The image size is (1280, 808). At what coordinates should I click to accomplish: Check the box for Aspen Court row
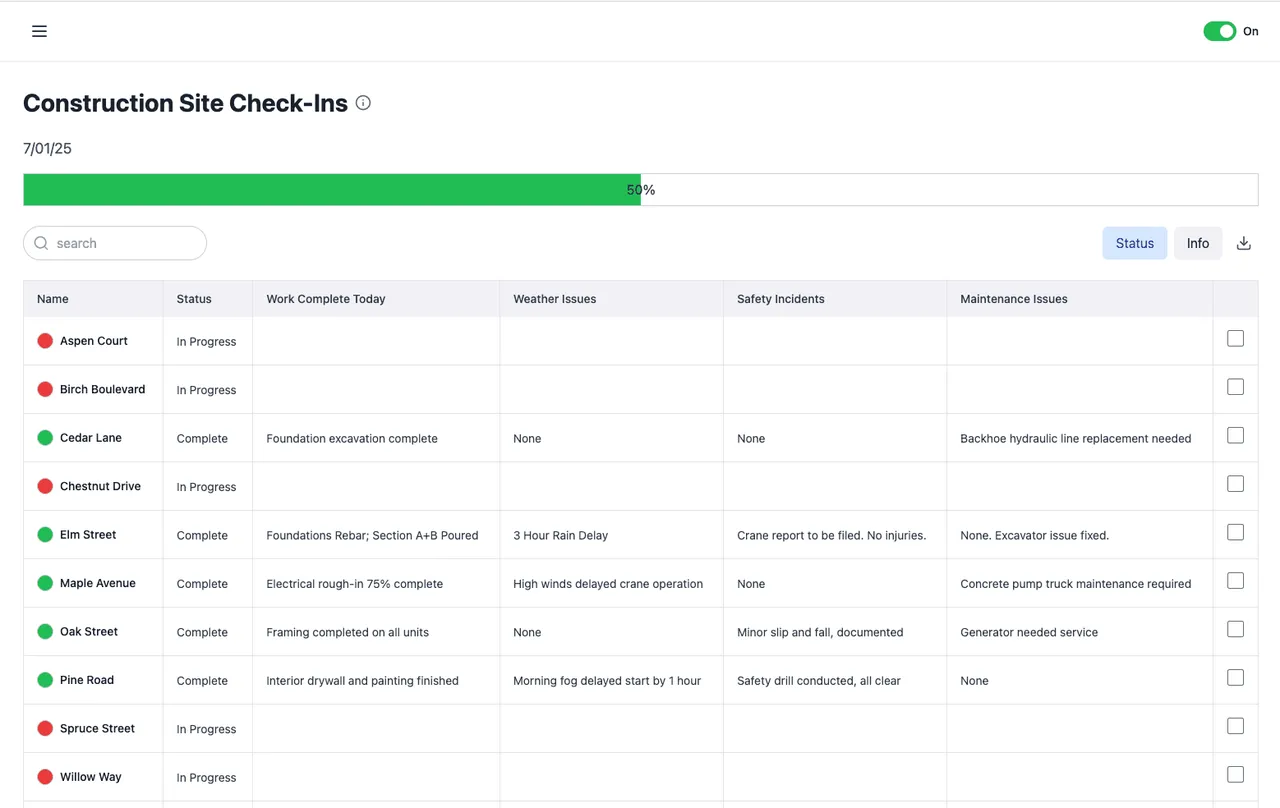click(1236, 339)
